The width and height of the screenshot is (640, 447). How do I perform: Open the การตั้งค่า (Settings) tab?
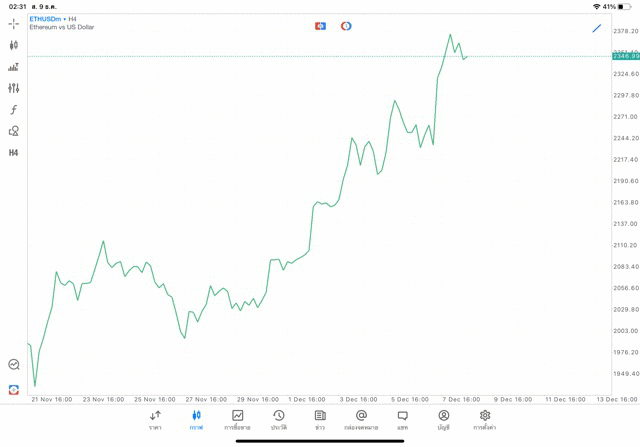click(x=485, y=420)
